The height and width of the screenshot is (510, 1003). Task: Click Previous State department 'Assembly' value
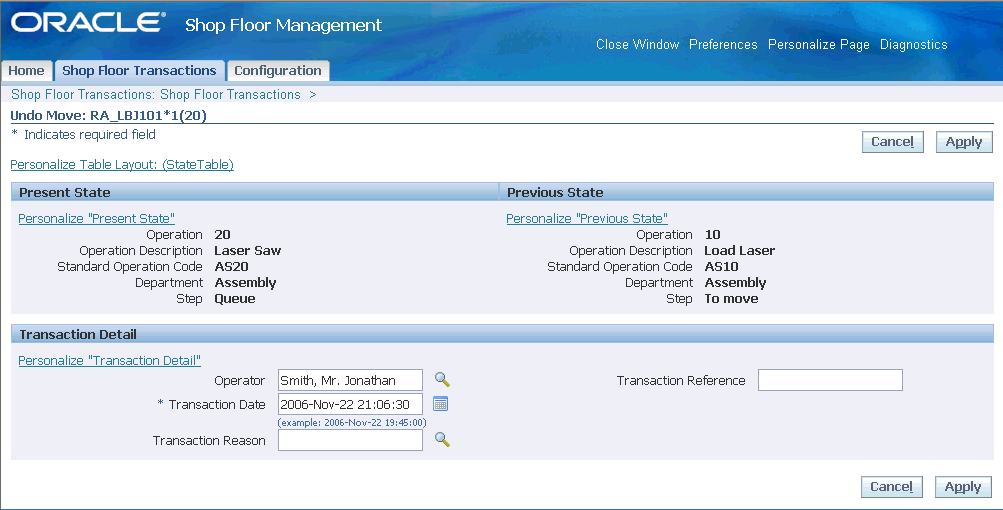(736, 282)
